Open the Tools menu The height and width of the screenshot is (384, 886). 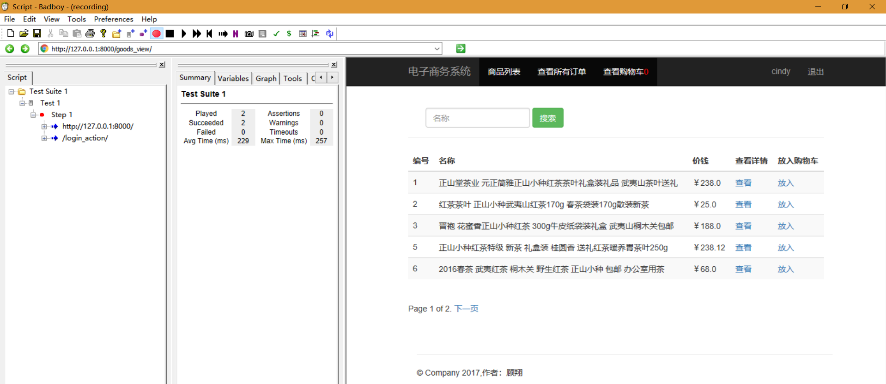tap(77, 19)
